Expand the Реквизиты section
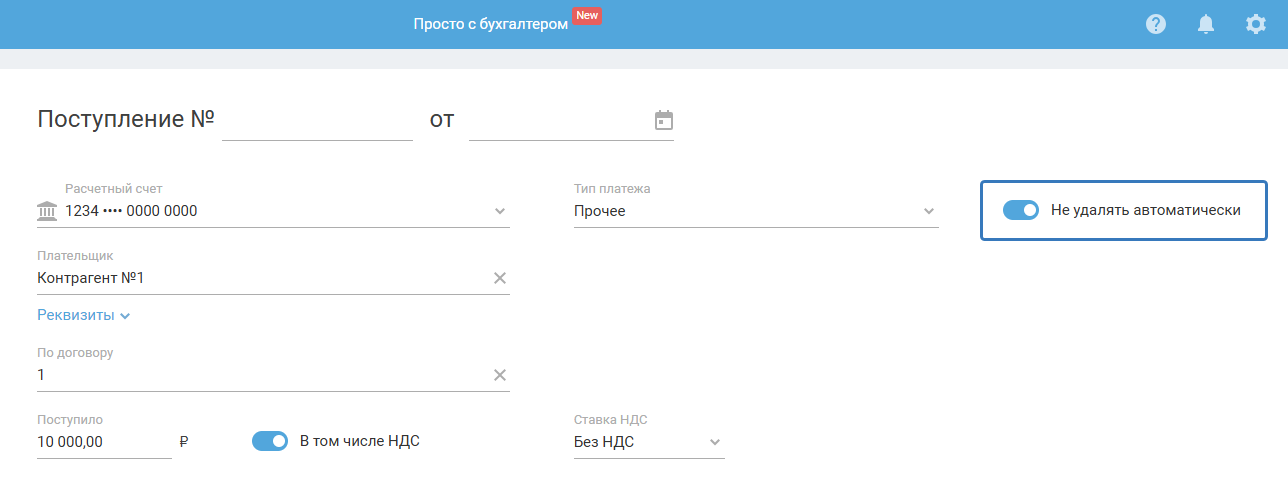Image resolution: width=1288 pixels, height=480 pixels. pyautogui.click(x=84, y=316)
